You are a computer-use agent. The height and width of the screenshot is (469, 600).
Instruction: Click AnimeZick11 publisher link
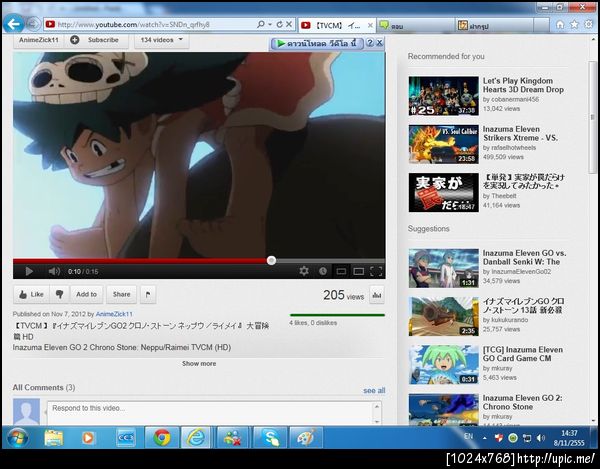coord(114,314)
